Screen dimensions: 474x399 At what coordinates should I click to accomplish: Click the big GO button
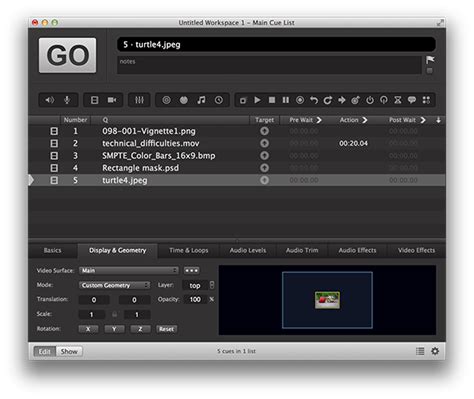click(67, 55)
